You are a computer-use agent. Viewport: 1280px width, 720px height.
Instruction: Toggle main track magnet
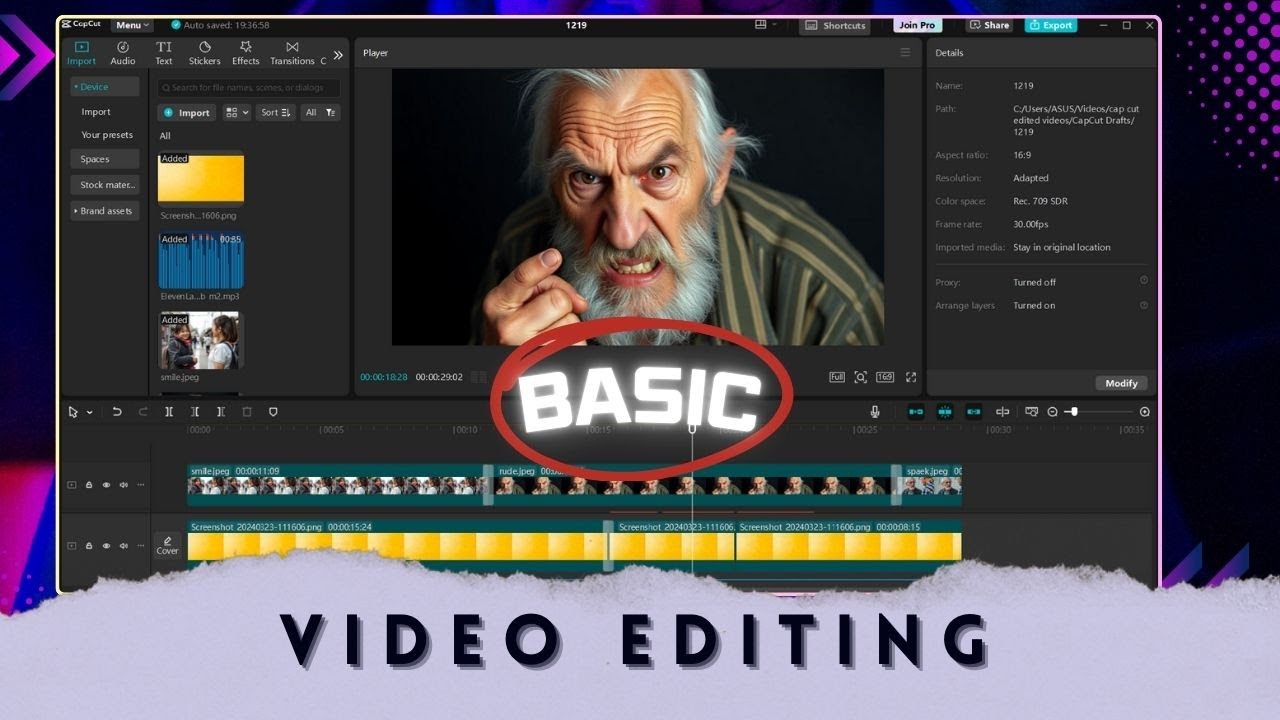(916, 412)
